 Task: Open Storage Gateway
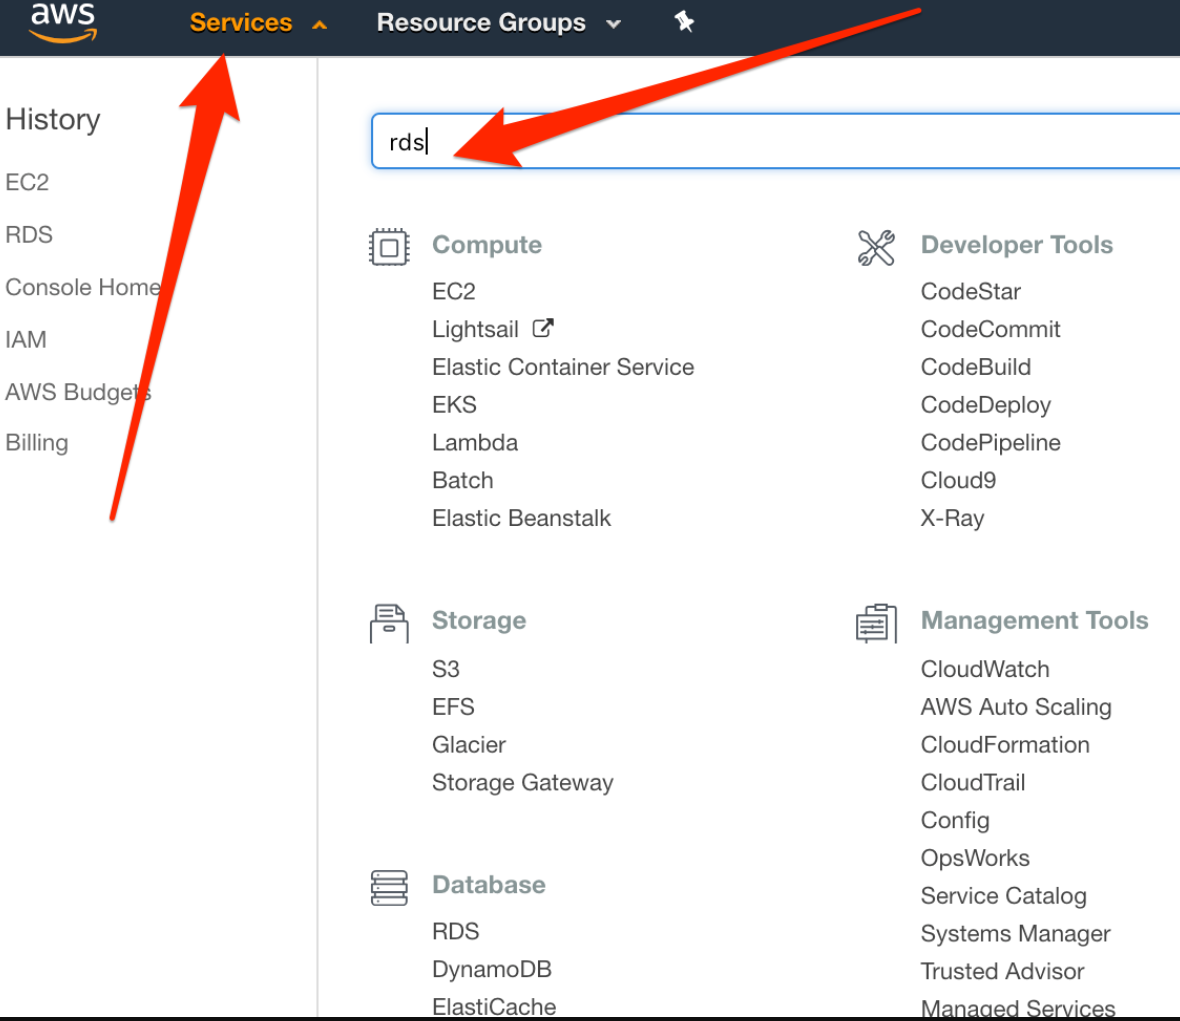tap(522, 782)
